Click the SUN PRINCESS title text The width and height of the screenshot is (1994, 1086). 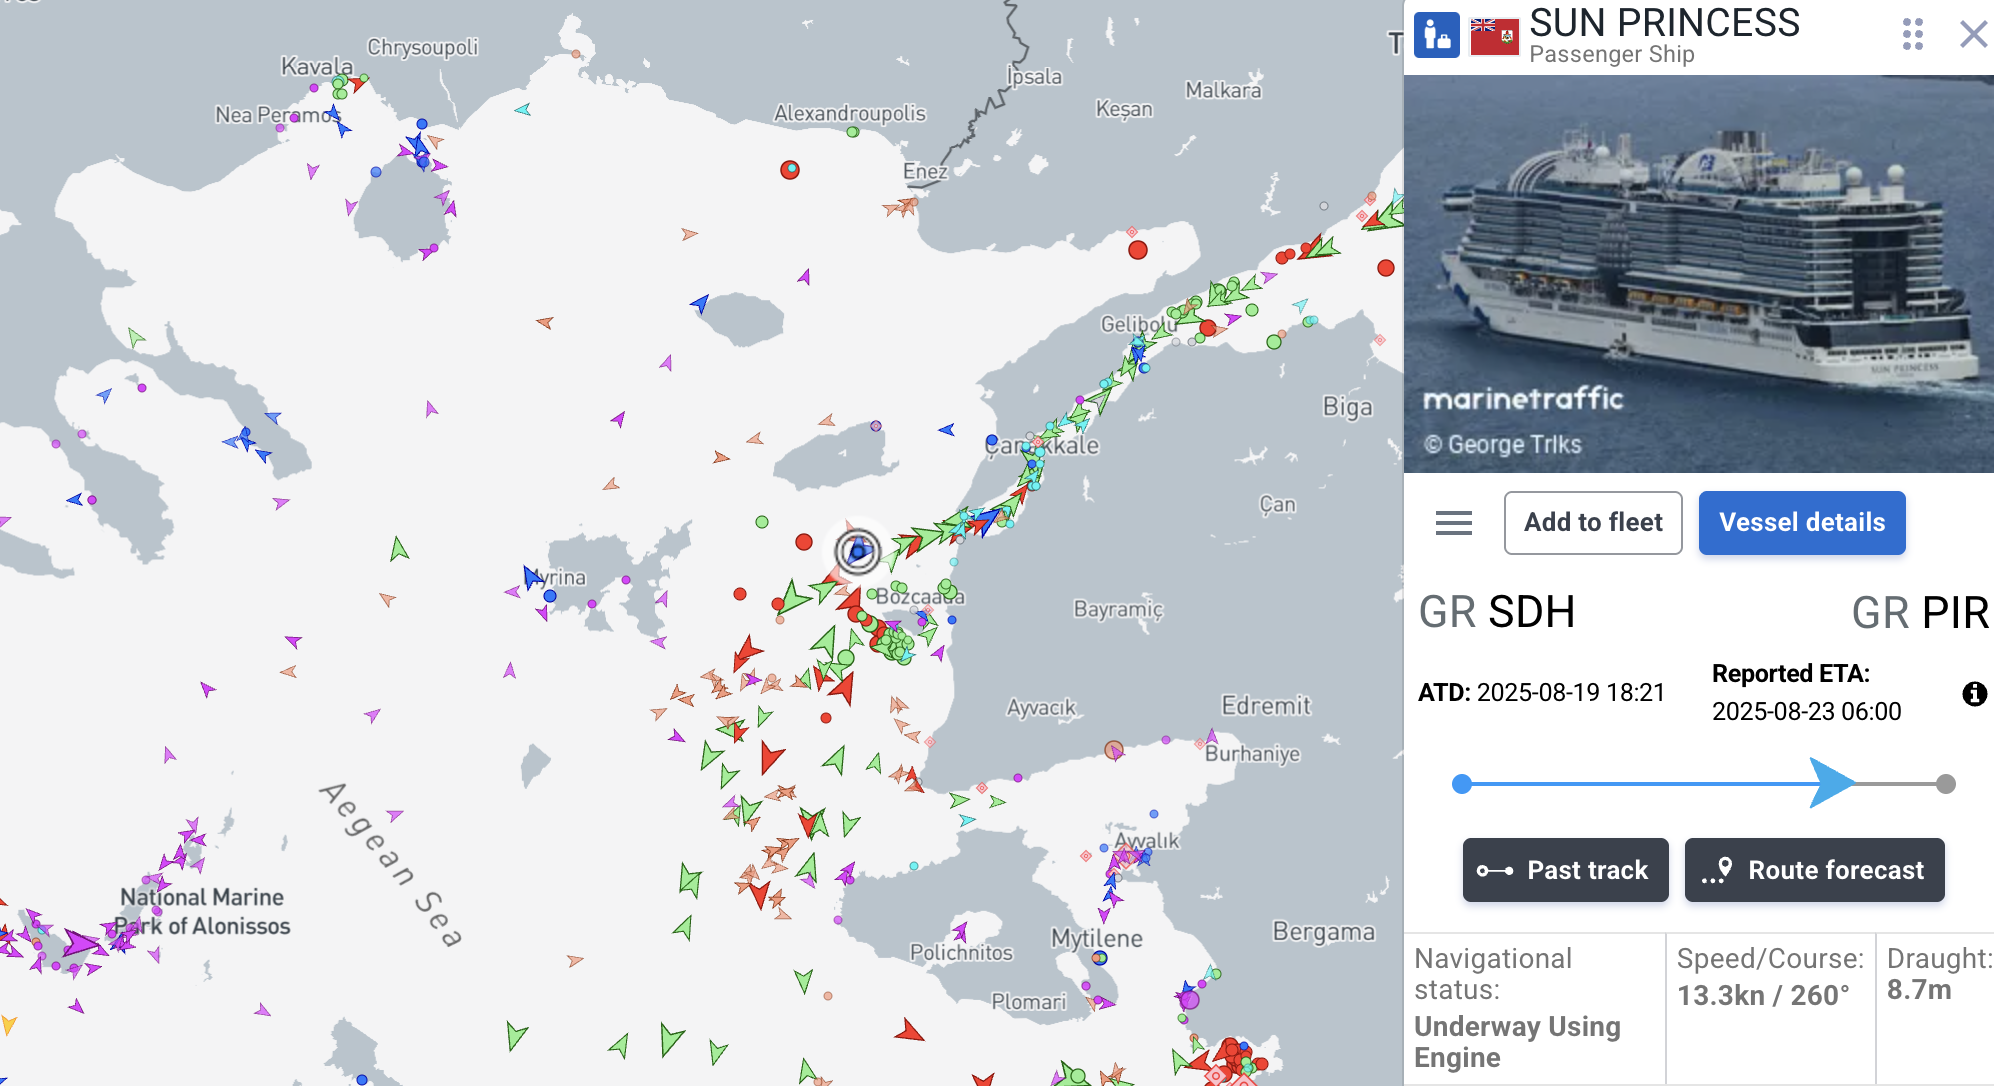point(1664,22)
